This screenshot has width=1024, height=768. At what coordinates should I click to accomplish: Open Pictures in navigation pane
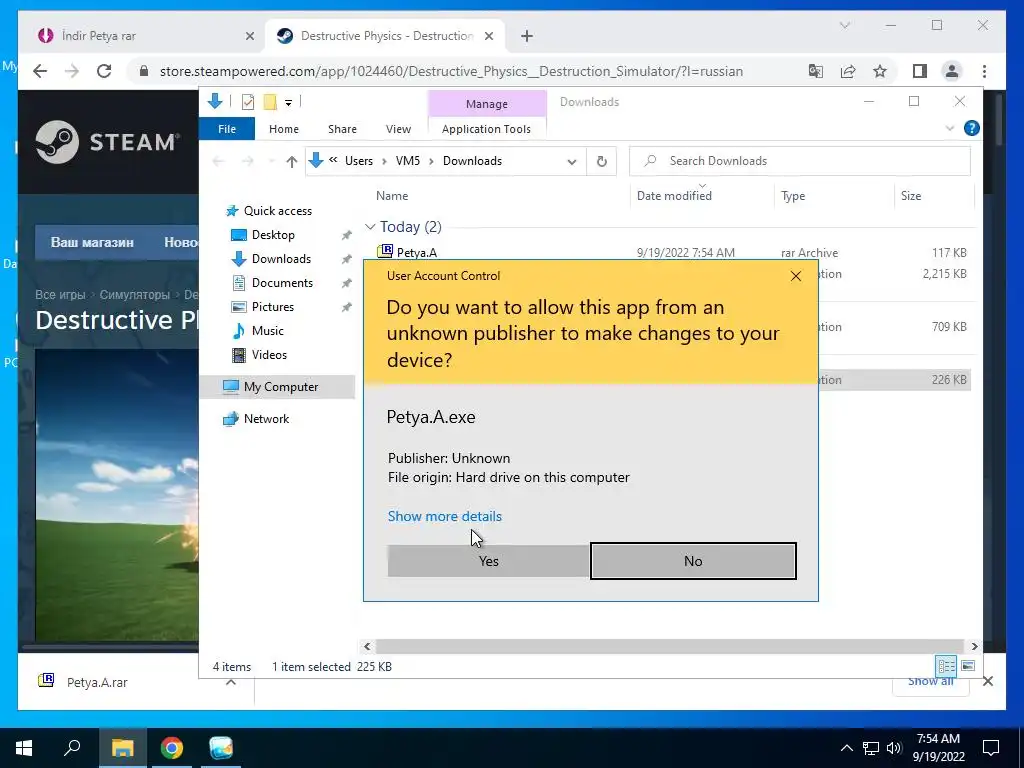point(272,306)
